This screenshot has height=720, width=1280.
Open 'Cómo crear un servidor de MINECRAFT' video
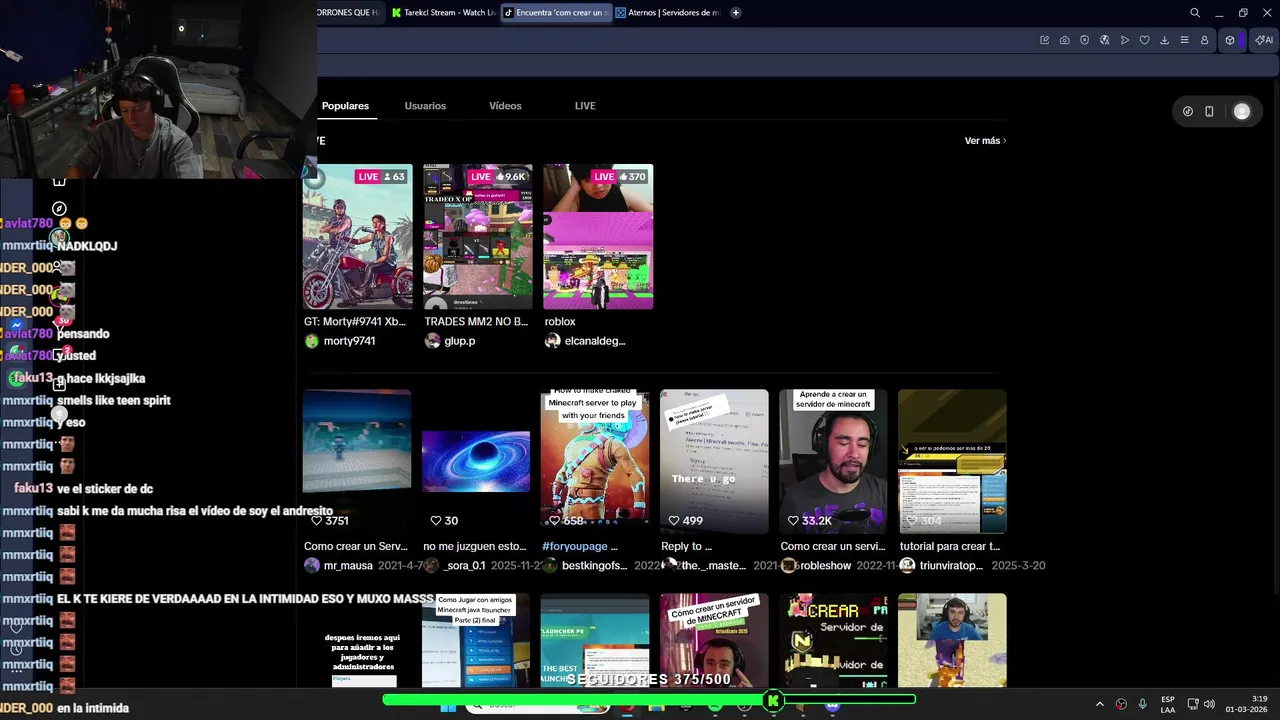[714, 640]
